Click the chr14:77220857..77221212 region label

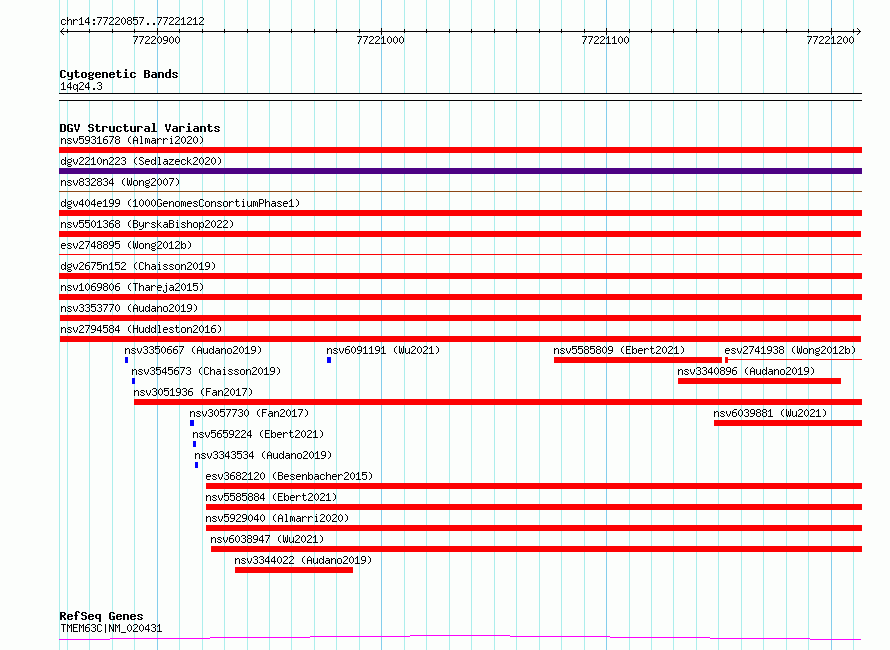(x=132, y=21)
